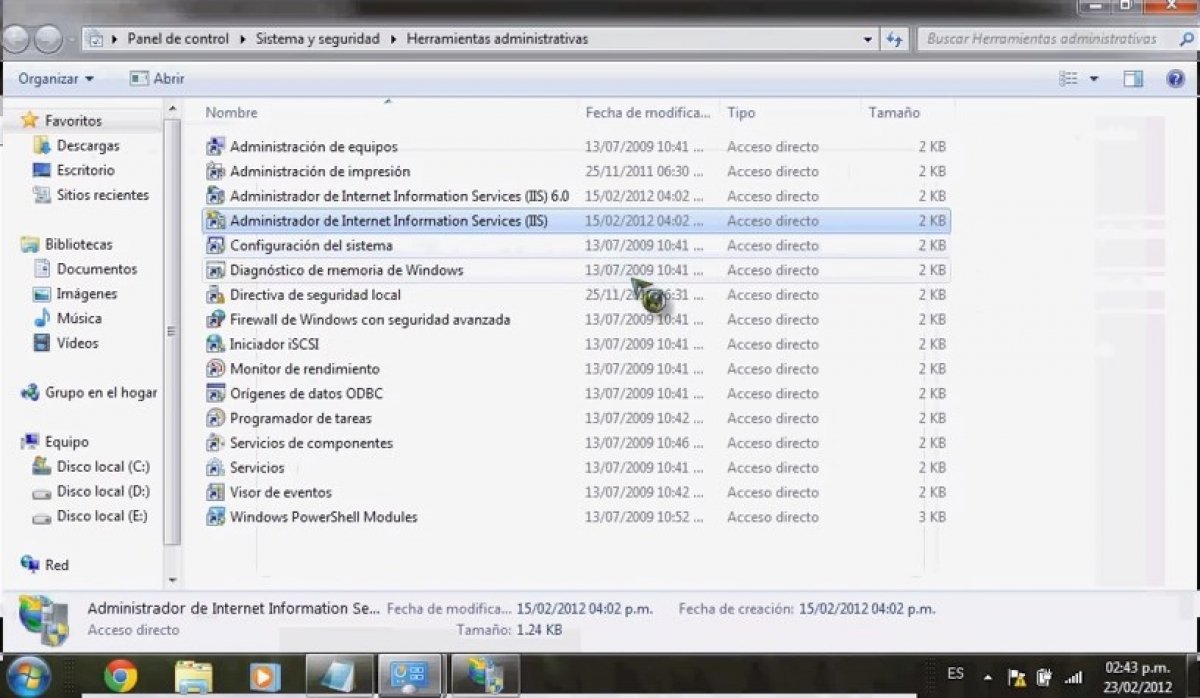This screenshot has width=1200, height=698.
Task: Click the Visor de eventos icon
Action: 215,492
